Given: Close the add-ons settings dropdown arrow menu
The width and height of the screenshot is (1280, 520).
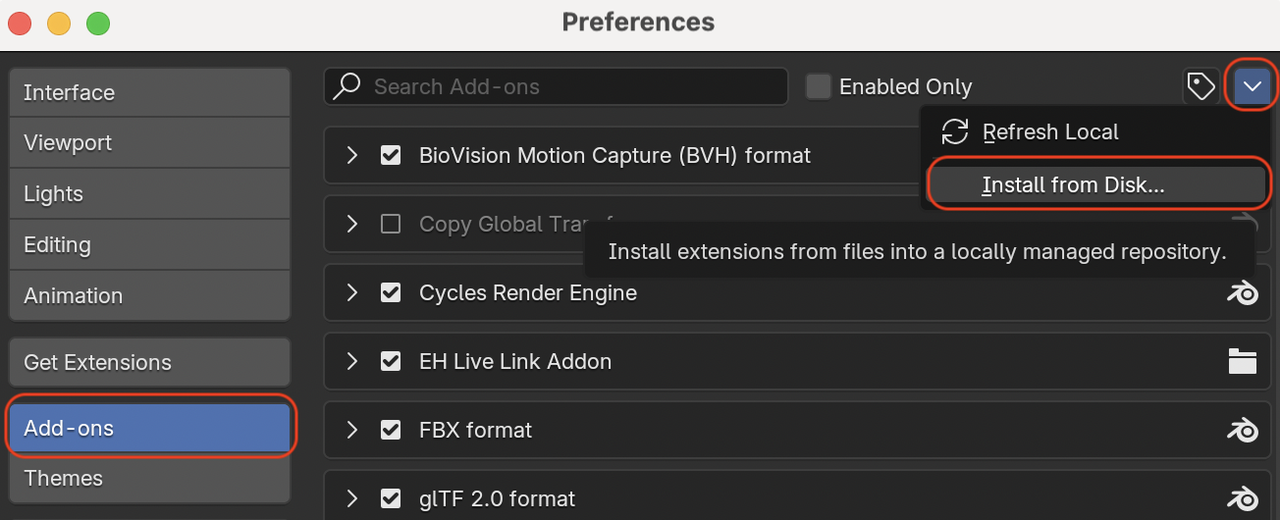Looking at the screenshot, I should 1252,87.
